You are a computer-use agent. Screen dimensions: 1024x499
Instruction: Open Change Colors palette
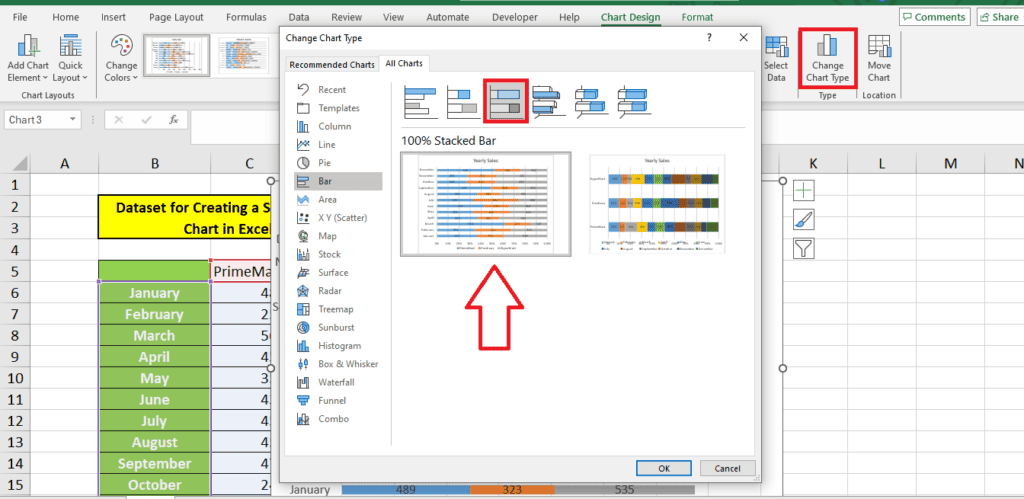click(x=121, y=59)
